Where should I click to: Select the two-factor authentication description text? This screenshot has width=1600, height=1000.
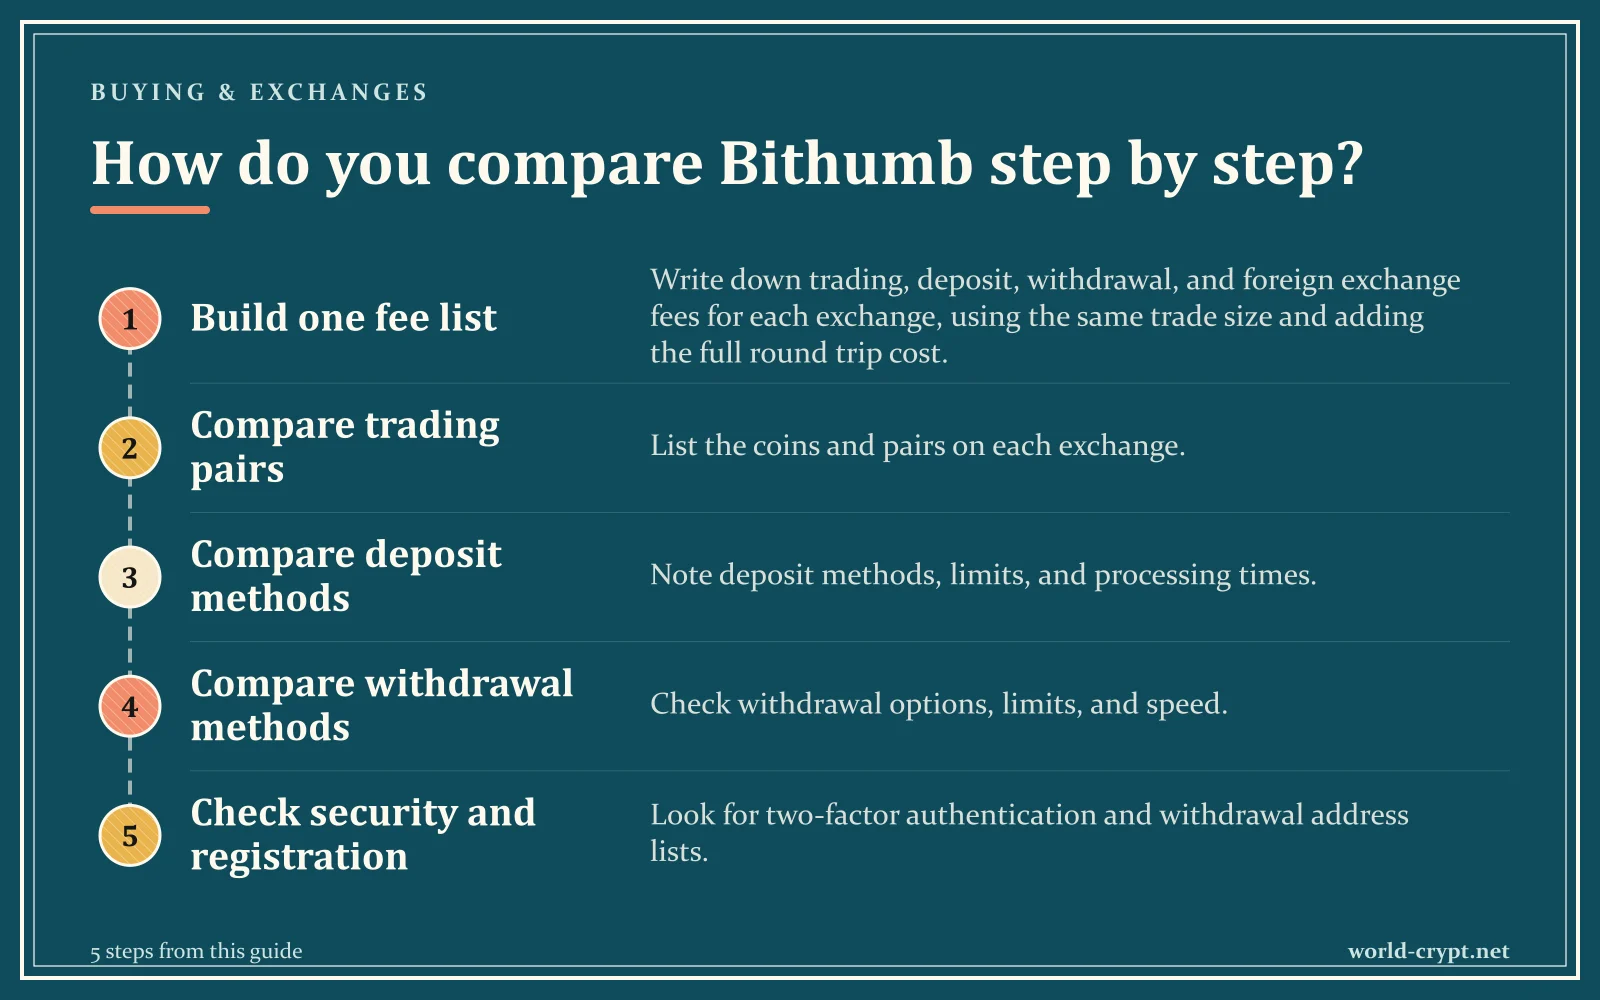click(x=1029, y=833)
